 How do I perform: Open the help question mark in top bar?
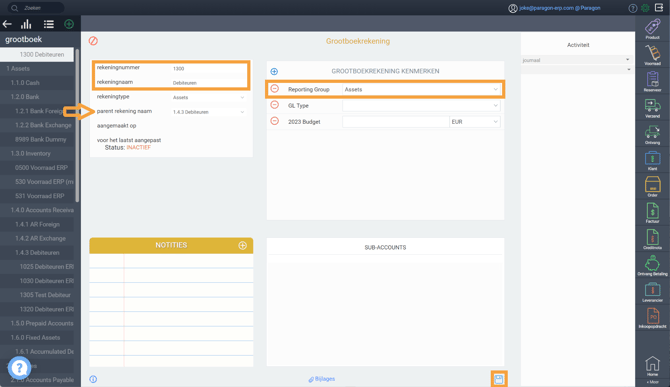(633, 8)
